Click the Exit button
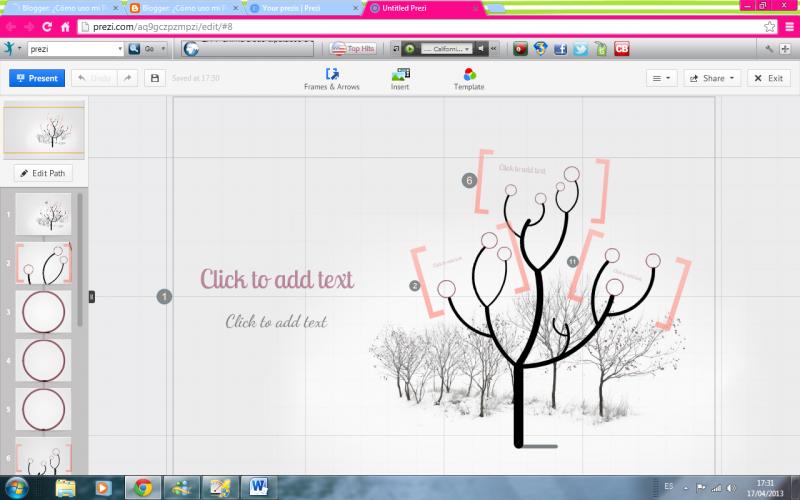 768,78
